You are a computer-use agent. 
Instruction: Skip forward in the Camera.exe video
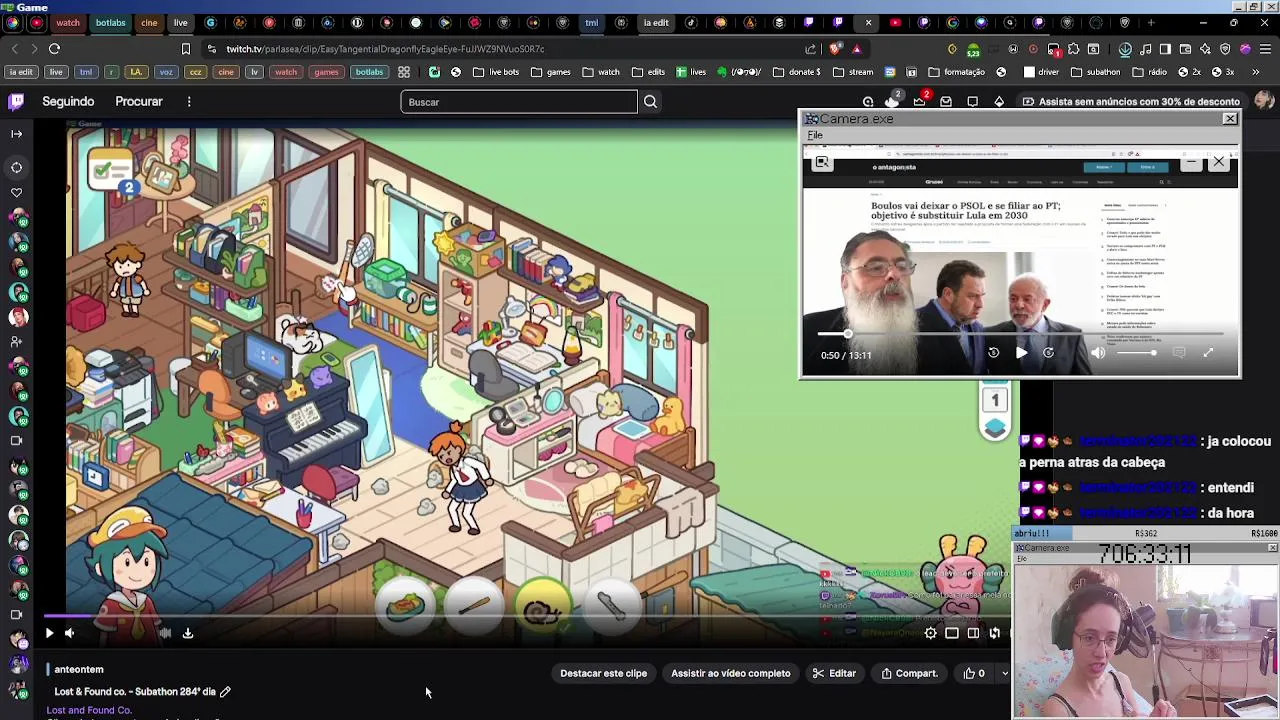(x=1048, y=353)
